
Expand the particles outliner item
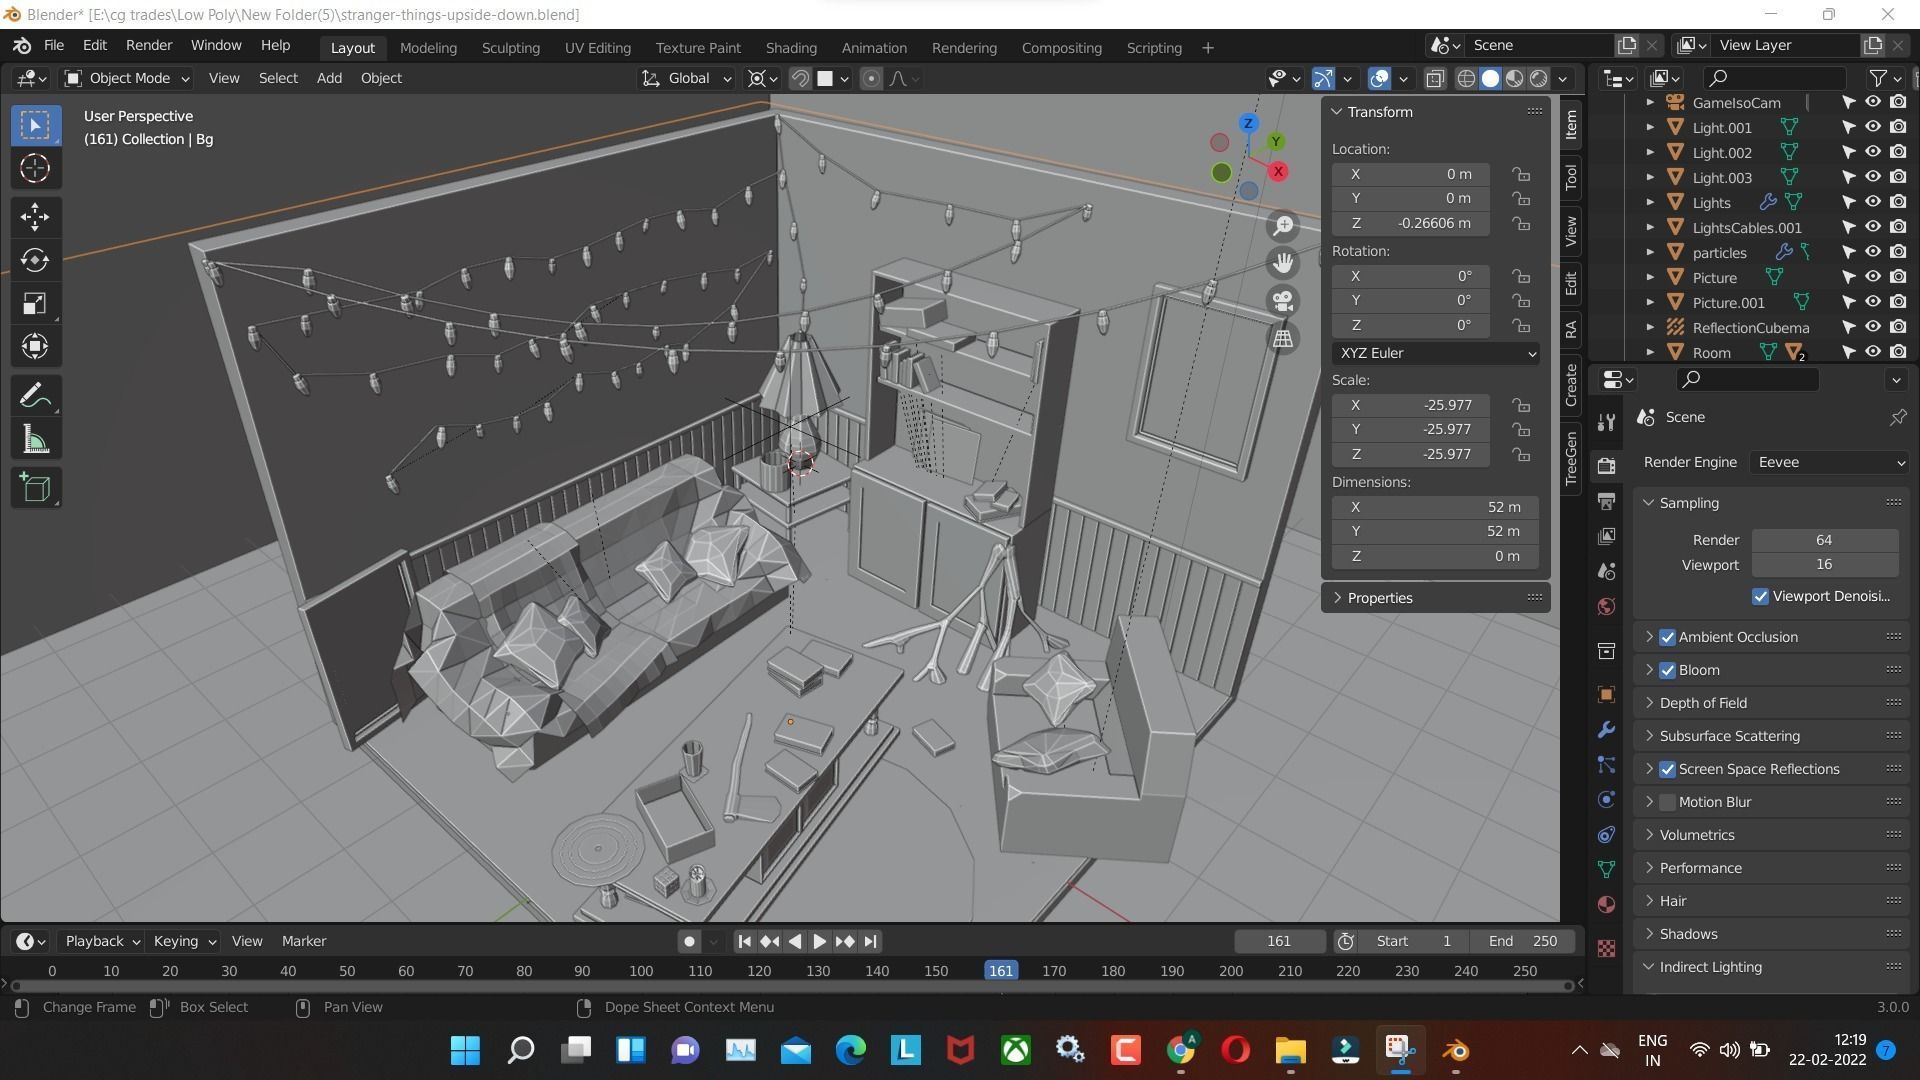(1650, 252)
